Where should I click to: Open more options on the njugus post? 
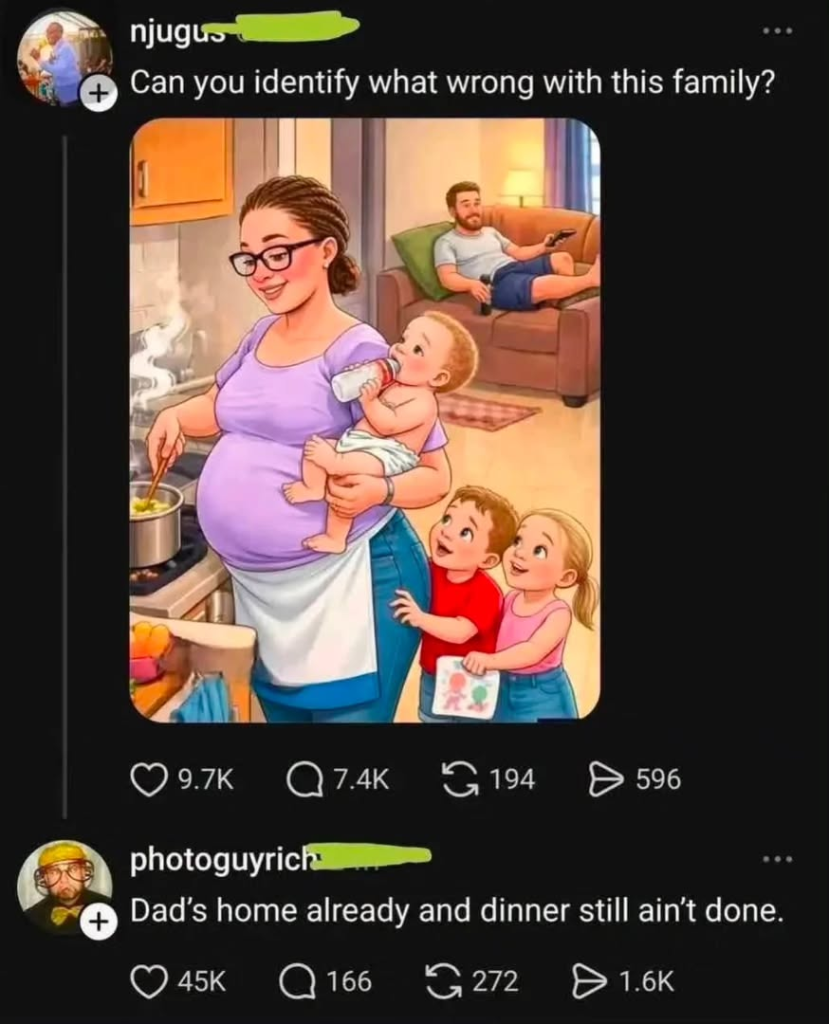point(778,31)
